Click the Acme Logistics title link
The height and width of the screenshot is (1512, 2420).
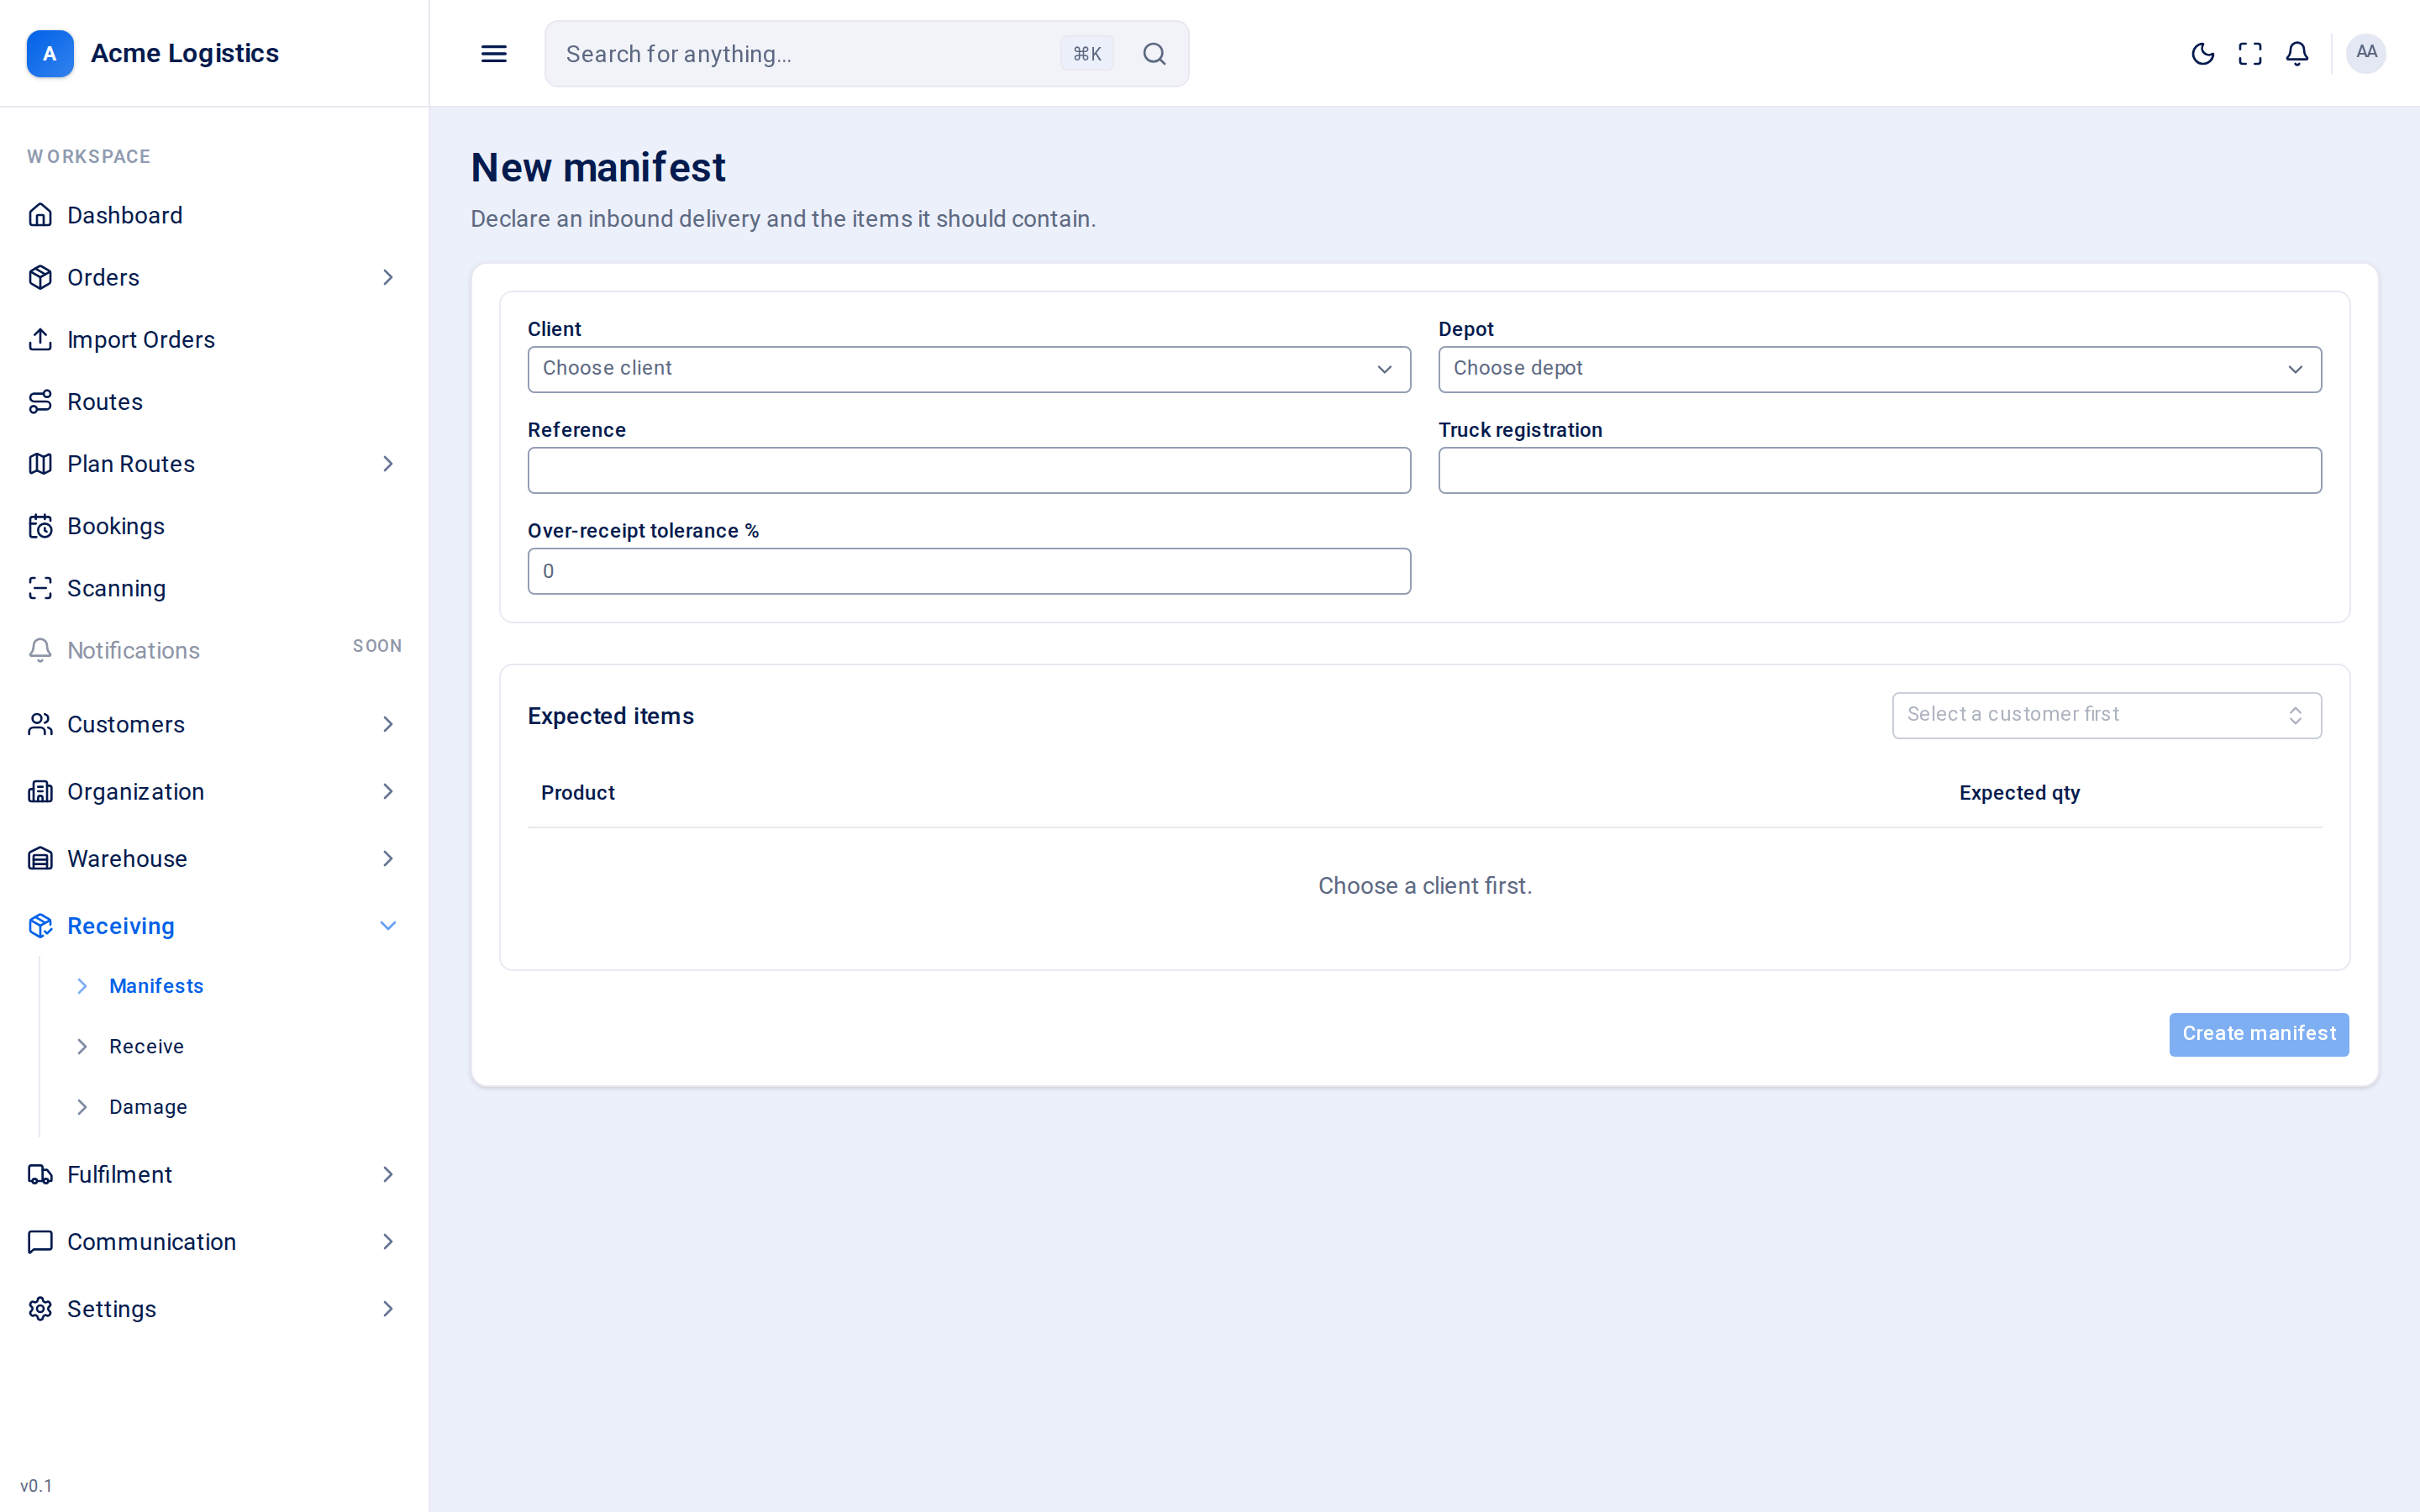pos(185,54)
